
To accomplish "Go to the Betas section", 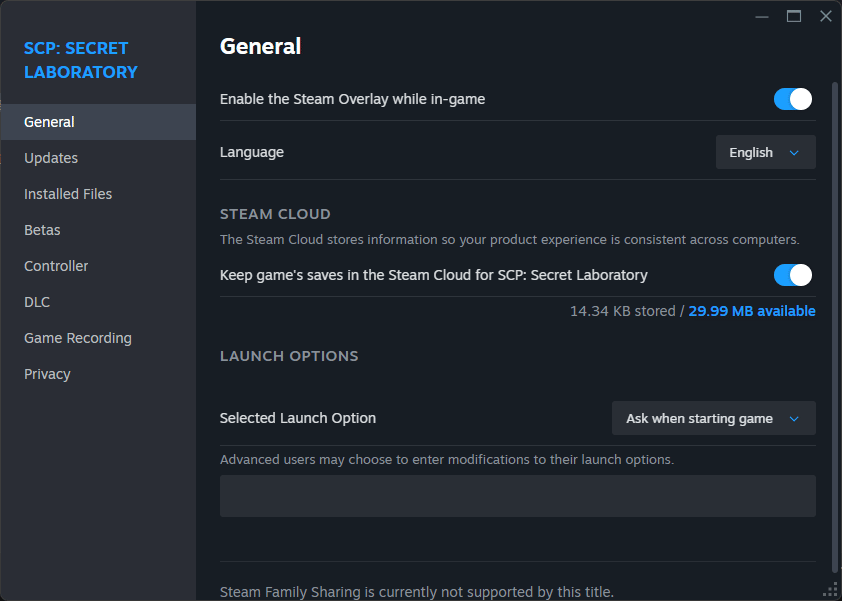I will click(98, 230).
